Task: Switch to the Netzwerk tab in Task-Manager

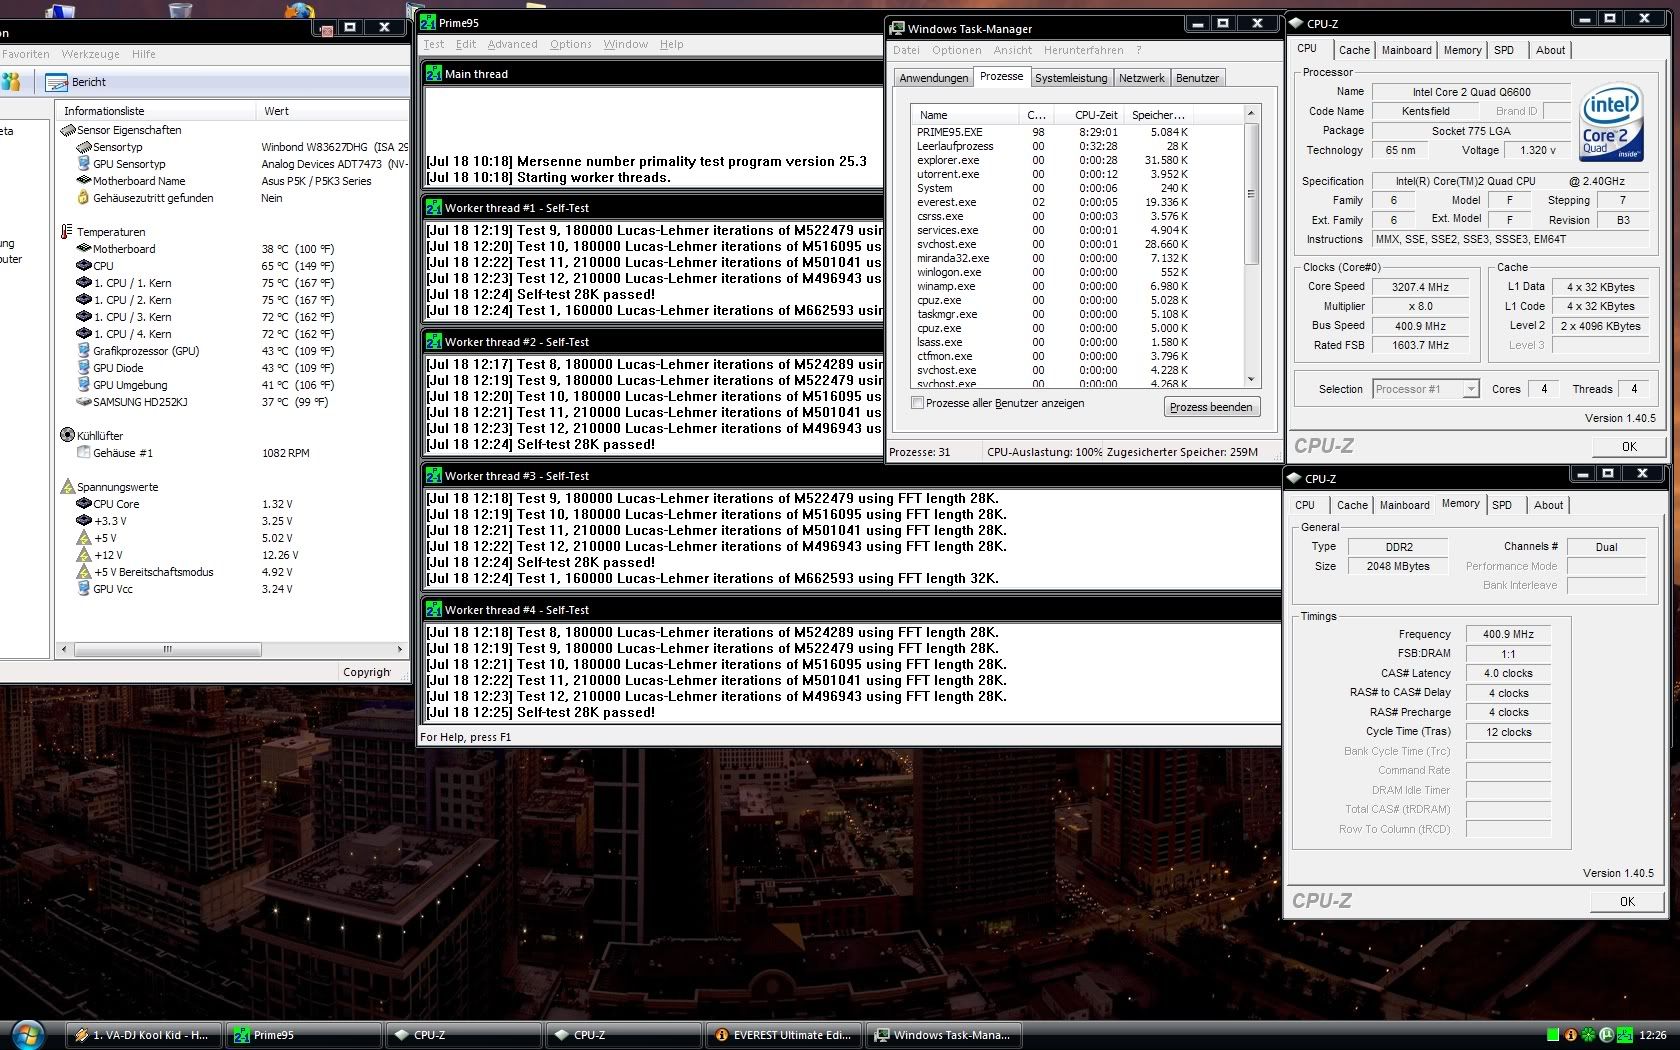Action: [1141, 78]
